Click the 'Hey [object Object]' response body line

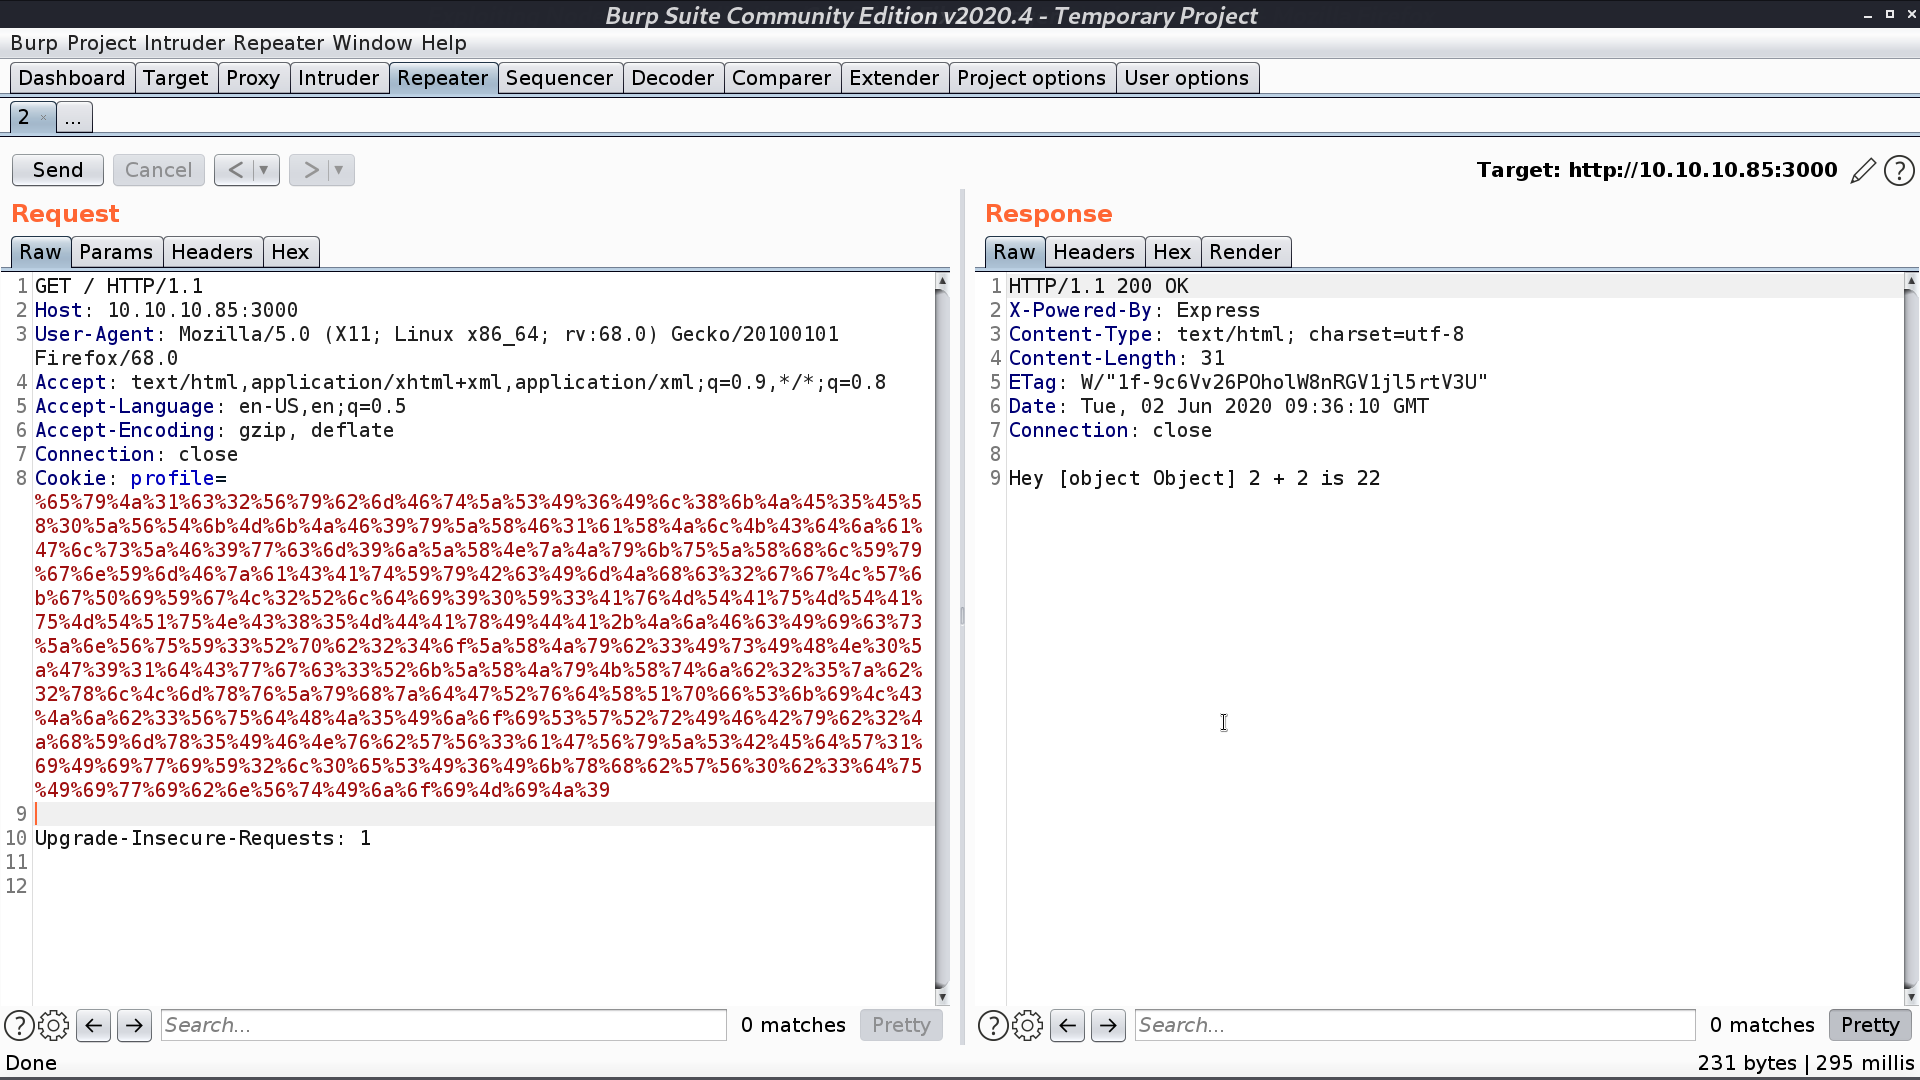[1194, 478]
